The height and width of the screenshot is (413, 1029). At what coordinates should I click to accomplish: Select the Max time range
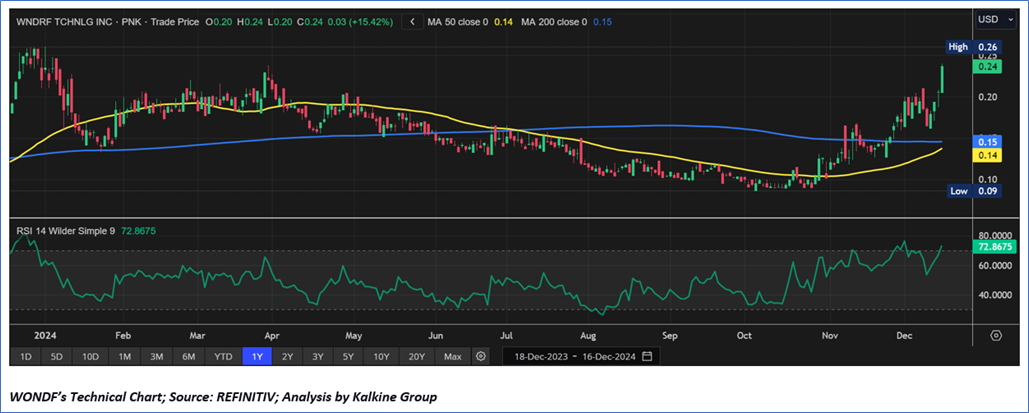(x=452, y=356)
